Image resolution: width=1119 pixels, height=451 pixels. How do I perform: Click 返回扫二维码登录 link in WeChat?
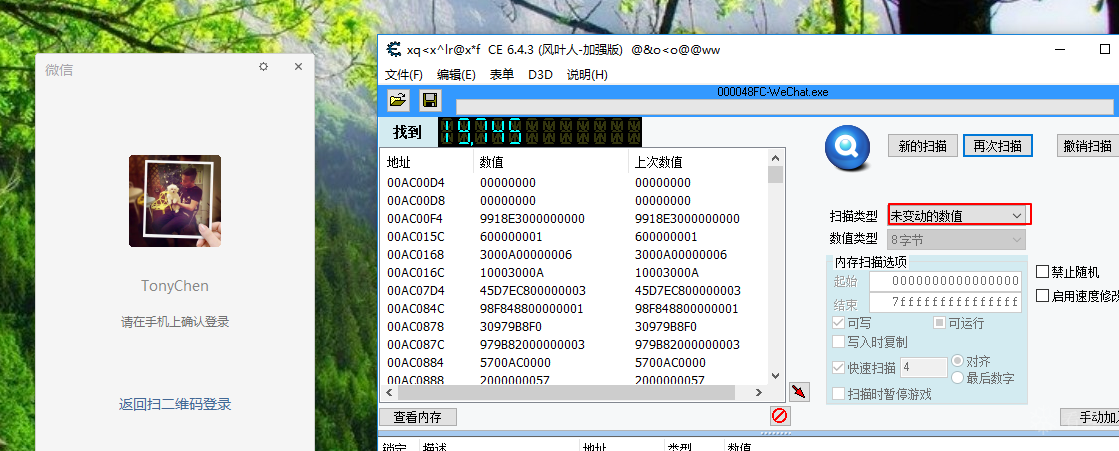pyautogui.click(x=175, y=405)
